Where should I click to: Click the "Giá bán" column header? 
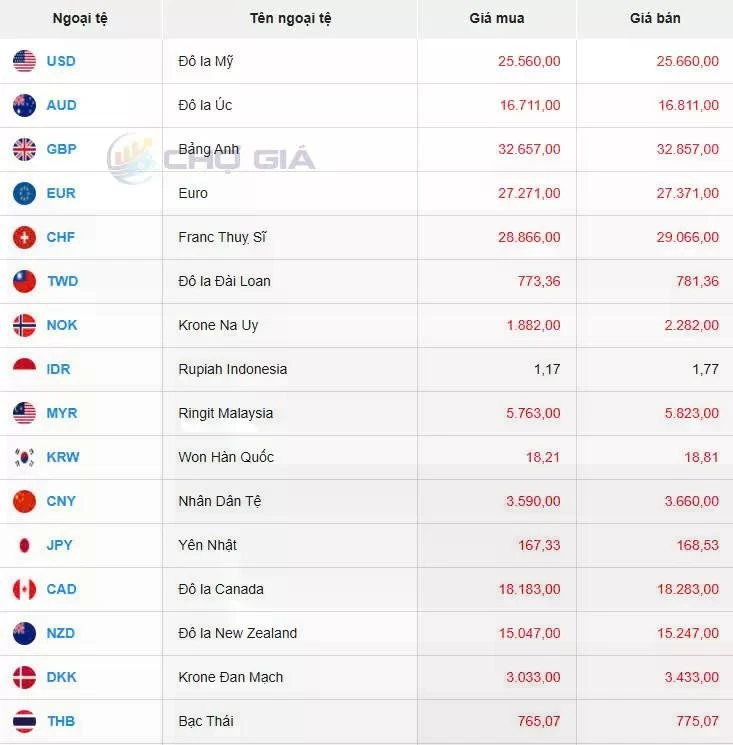pos(655,18)
